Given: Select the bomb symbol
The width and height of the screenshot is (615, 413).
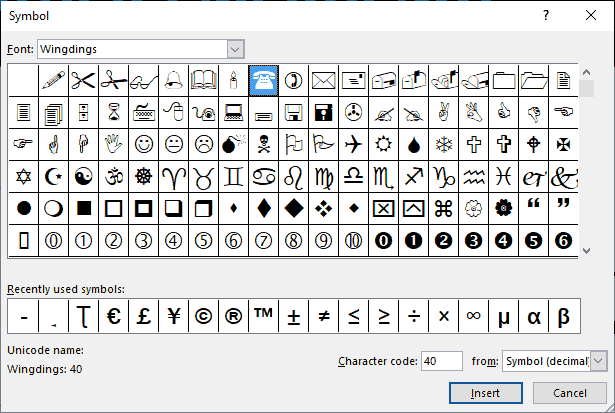Looking at the screenshot, I should (x=233, y=144).
